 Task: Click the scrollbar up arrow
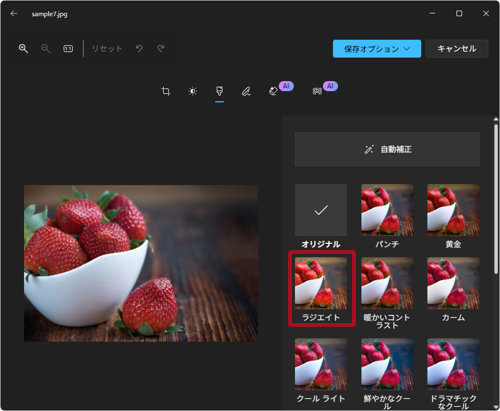click(496, 119)
